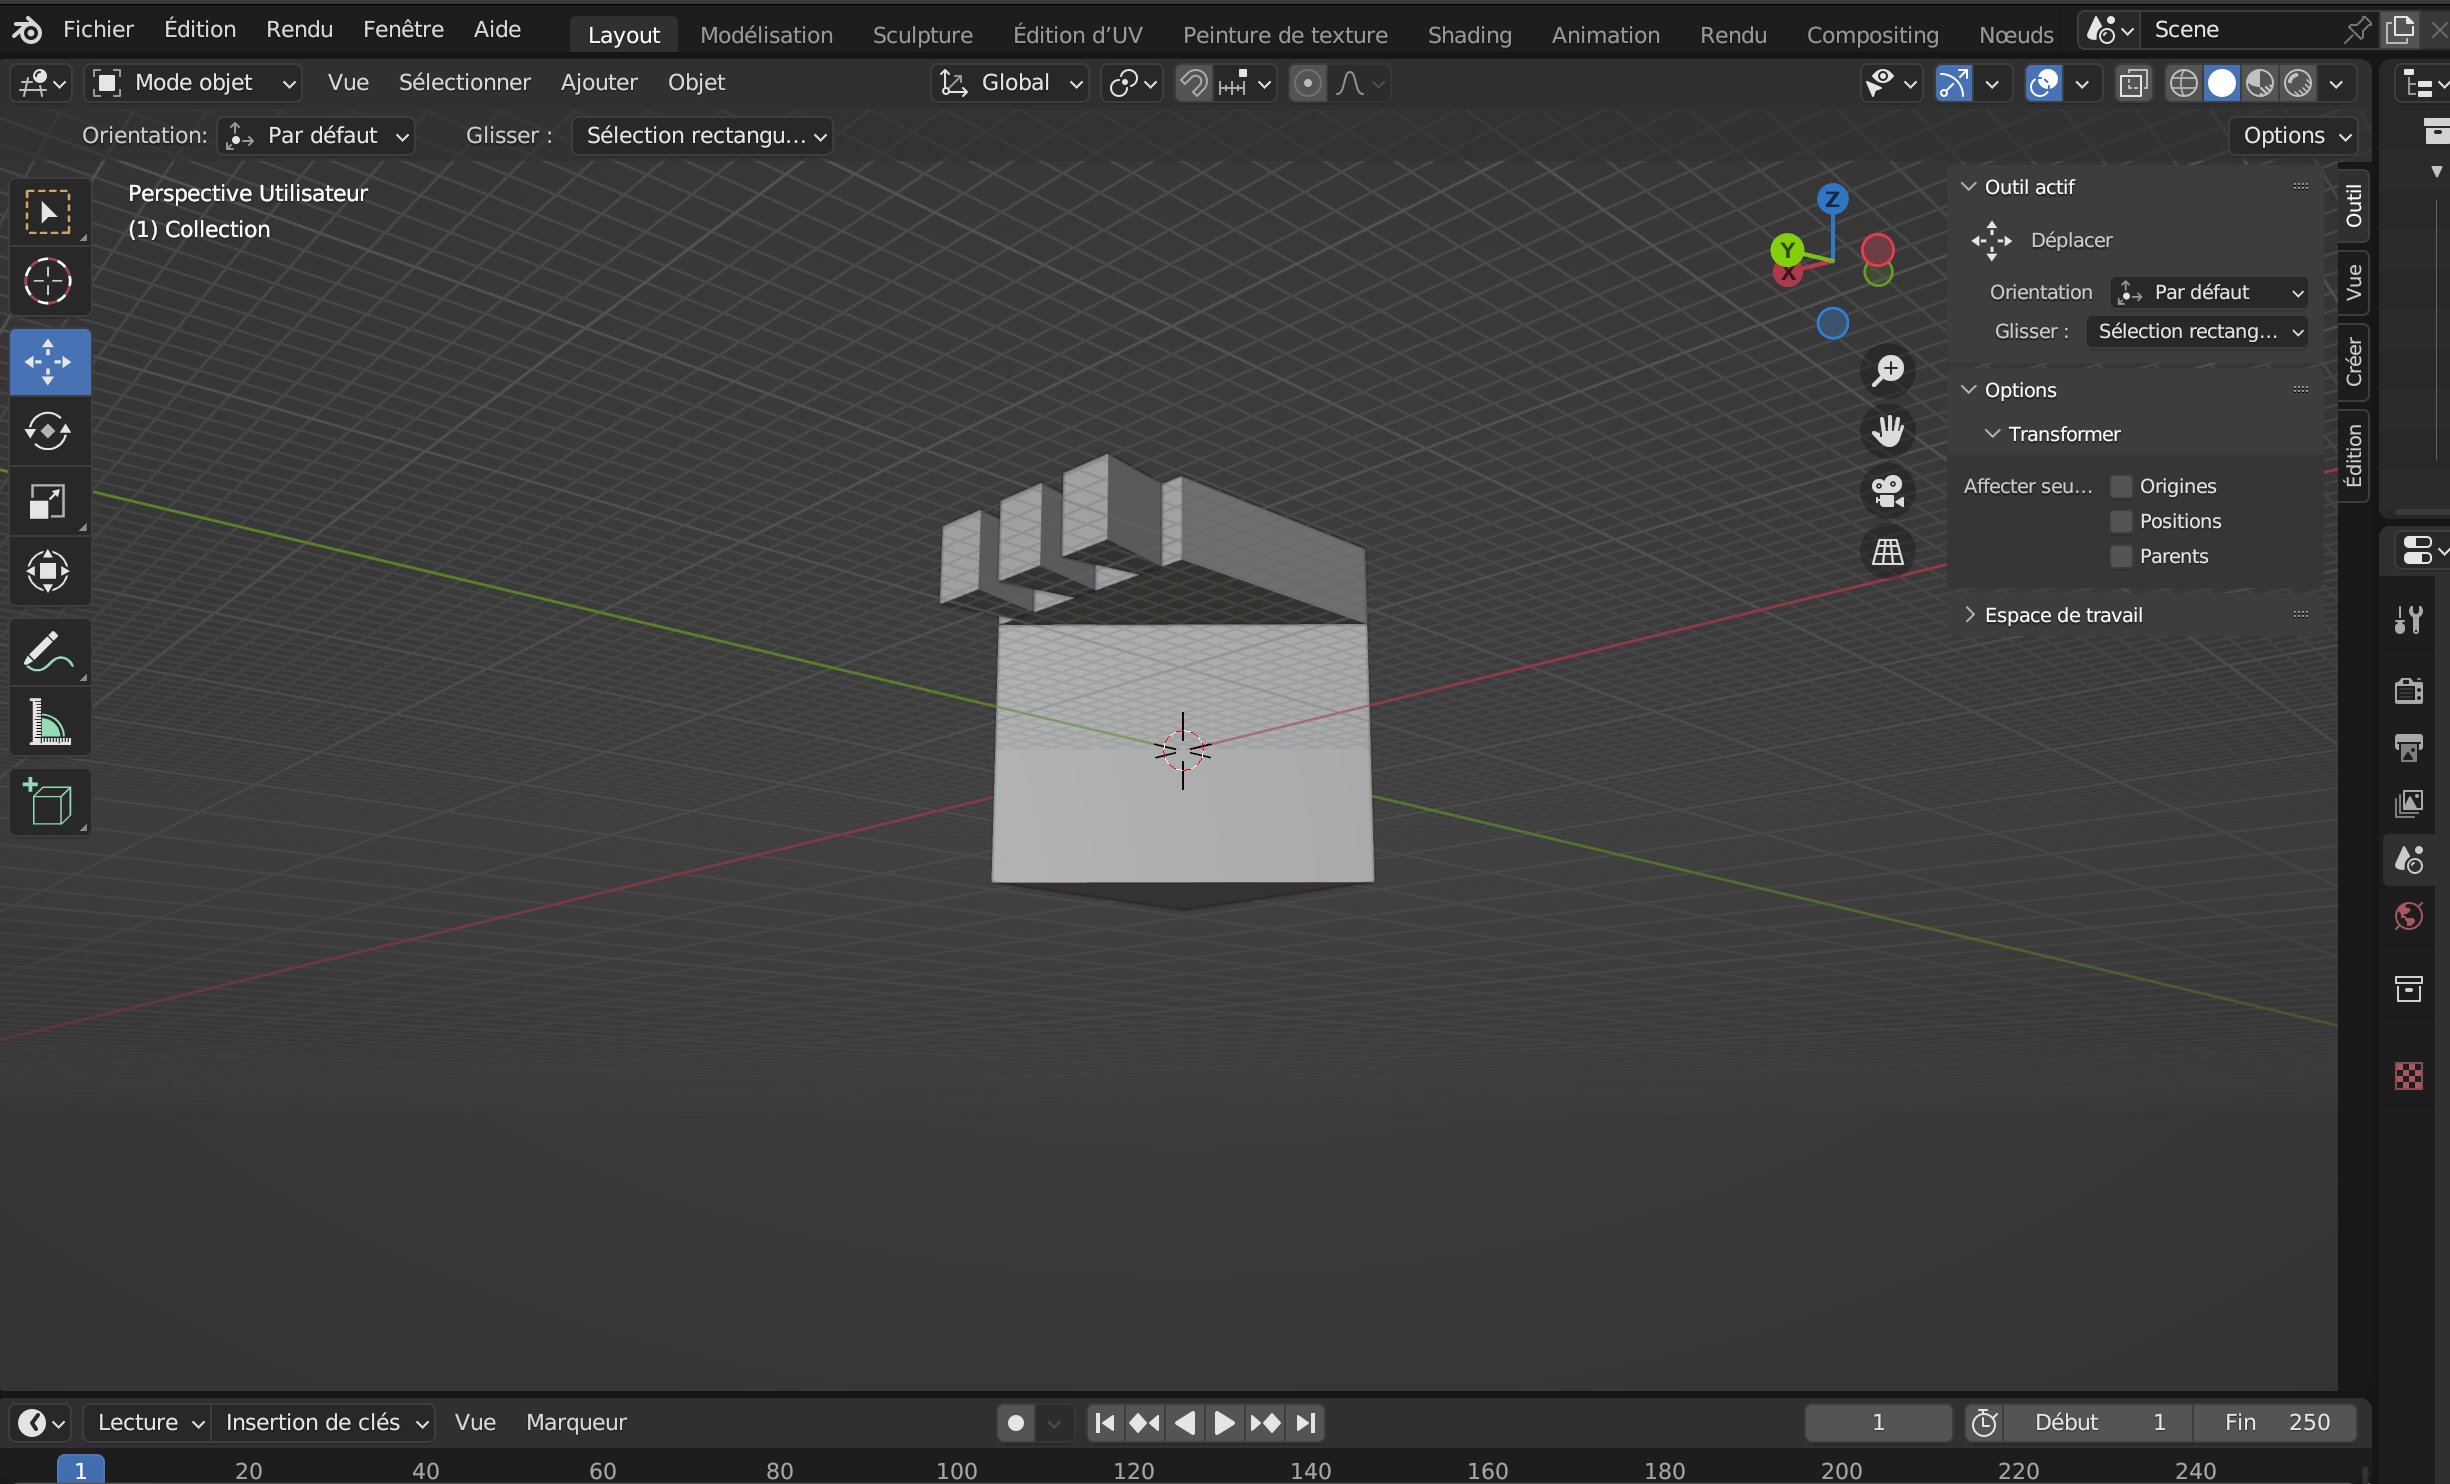Switch to the Sculpture workspace tab
The height and width of the screenshot is (1484, 2450).
click(921, 35)
